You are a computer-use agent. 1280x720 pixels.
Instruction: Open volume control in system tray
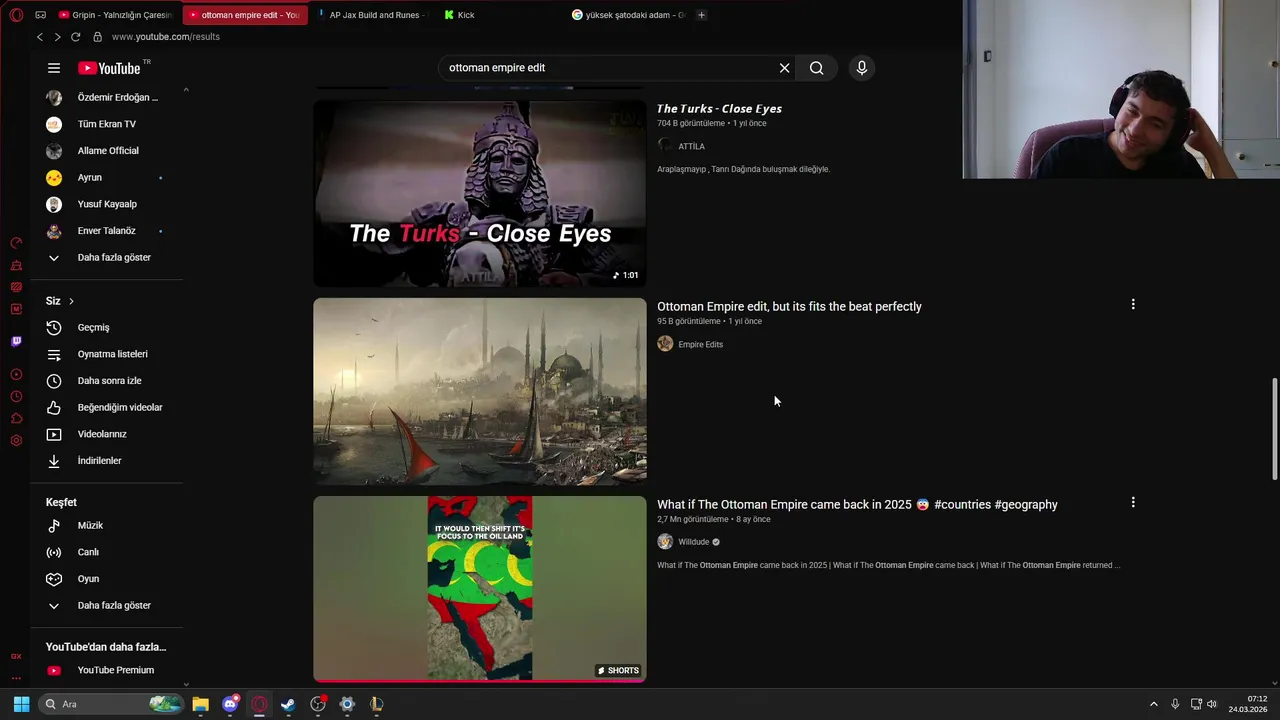1212,704
